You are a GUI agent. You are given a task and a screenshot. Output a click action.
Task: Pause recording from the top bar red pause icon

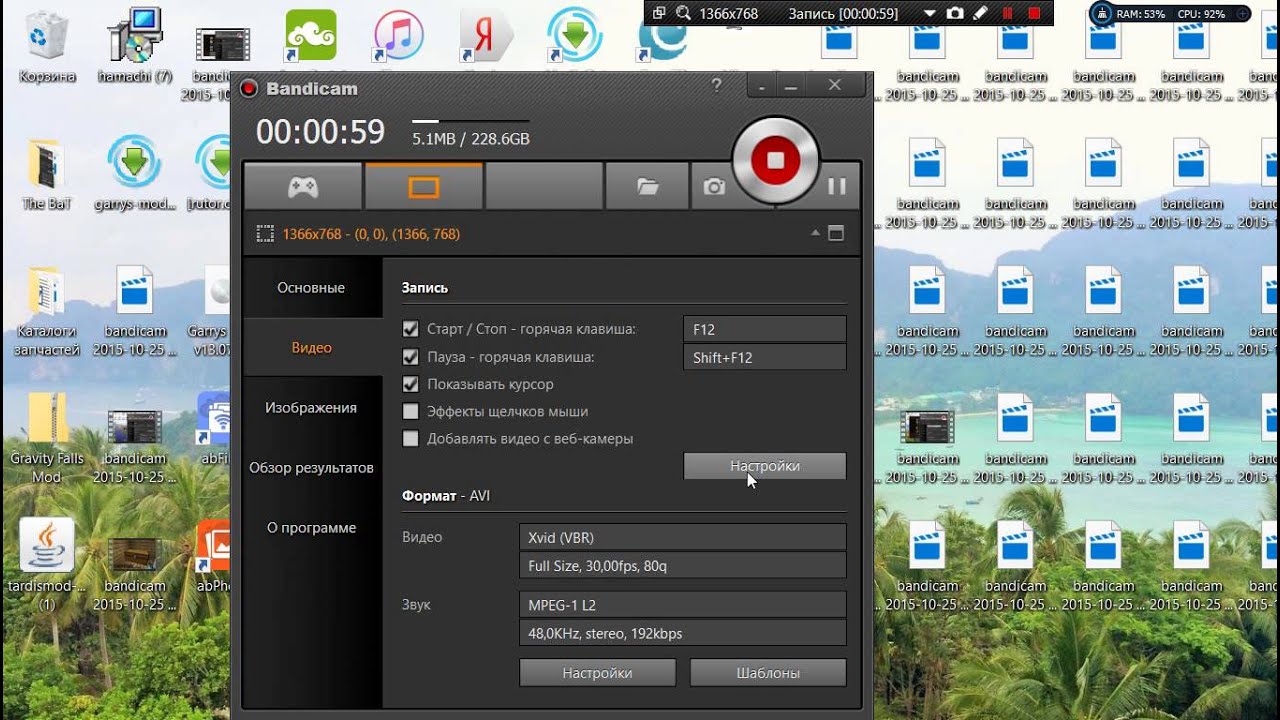1008,13
